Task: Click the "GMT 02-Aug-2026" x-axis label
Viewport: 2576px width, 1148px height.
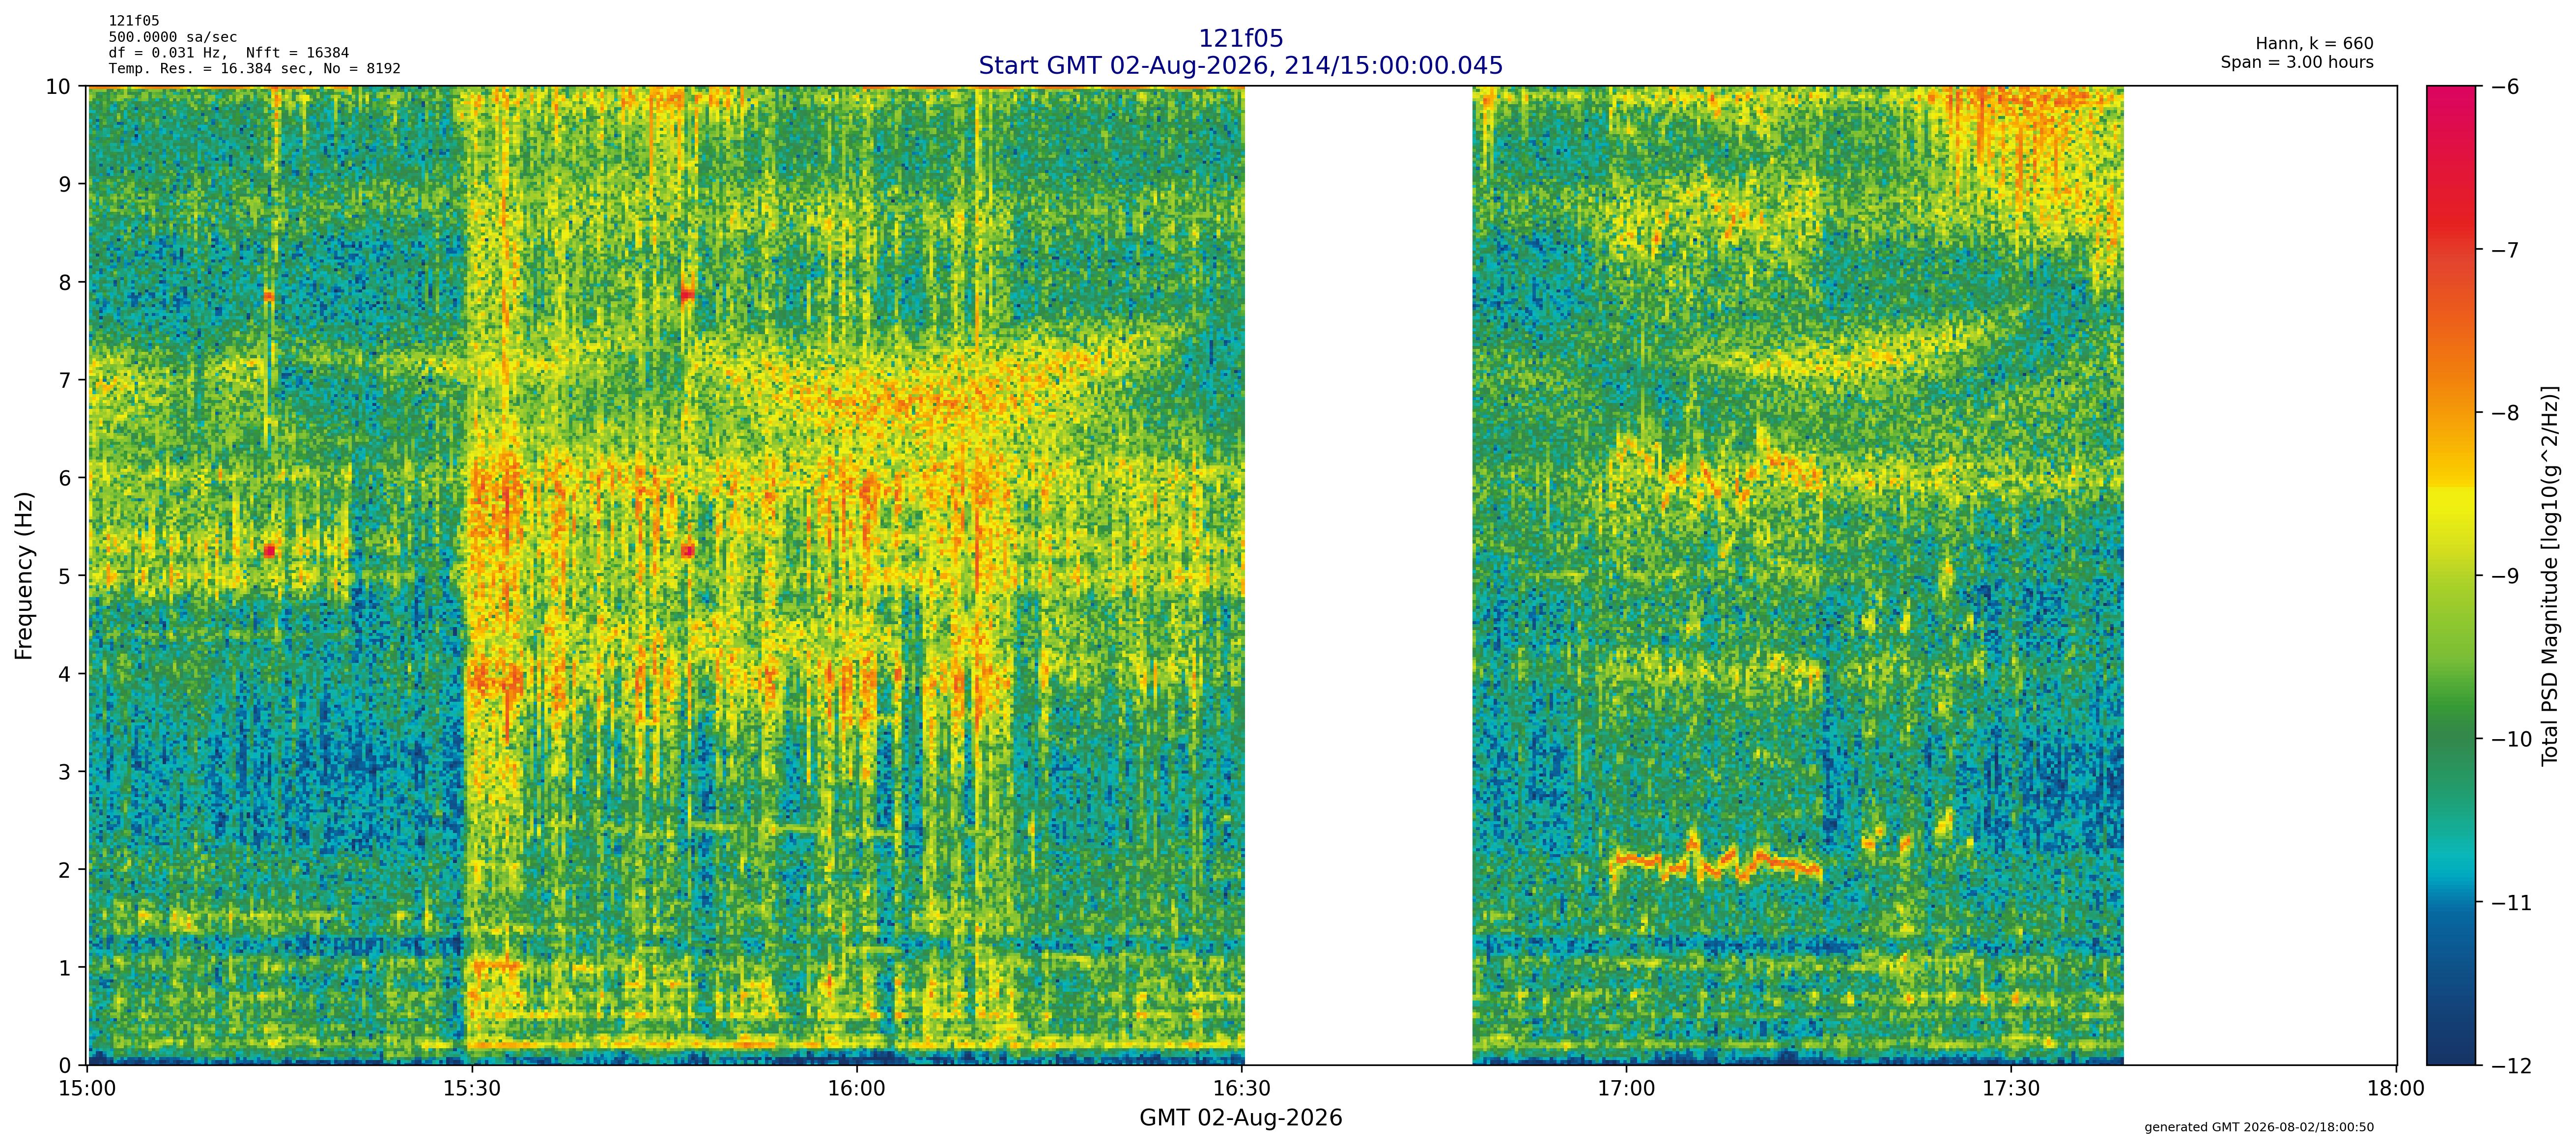Action: [1241, 1118]
